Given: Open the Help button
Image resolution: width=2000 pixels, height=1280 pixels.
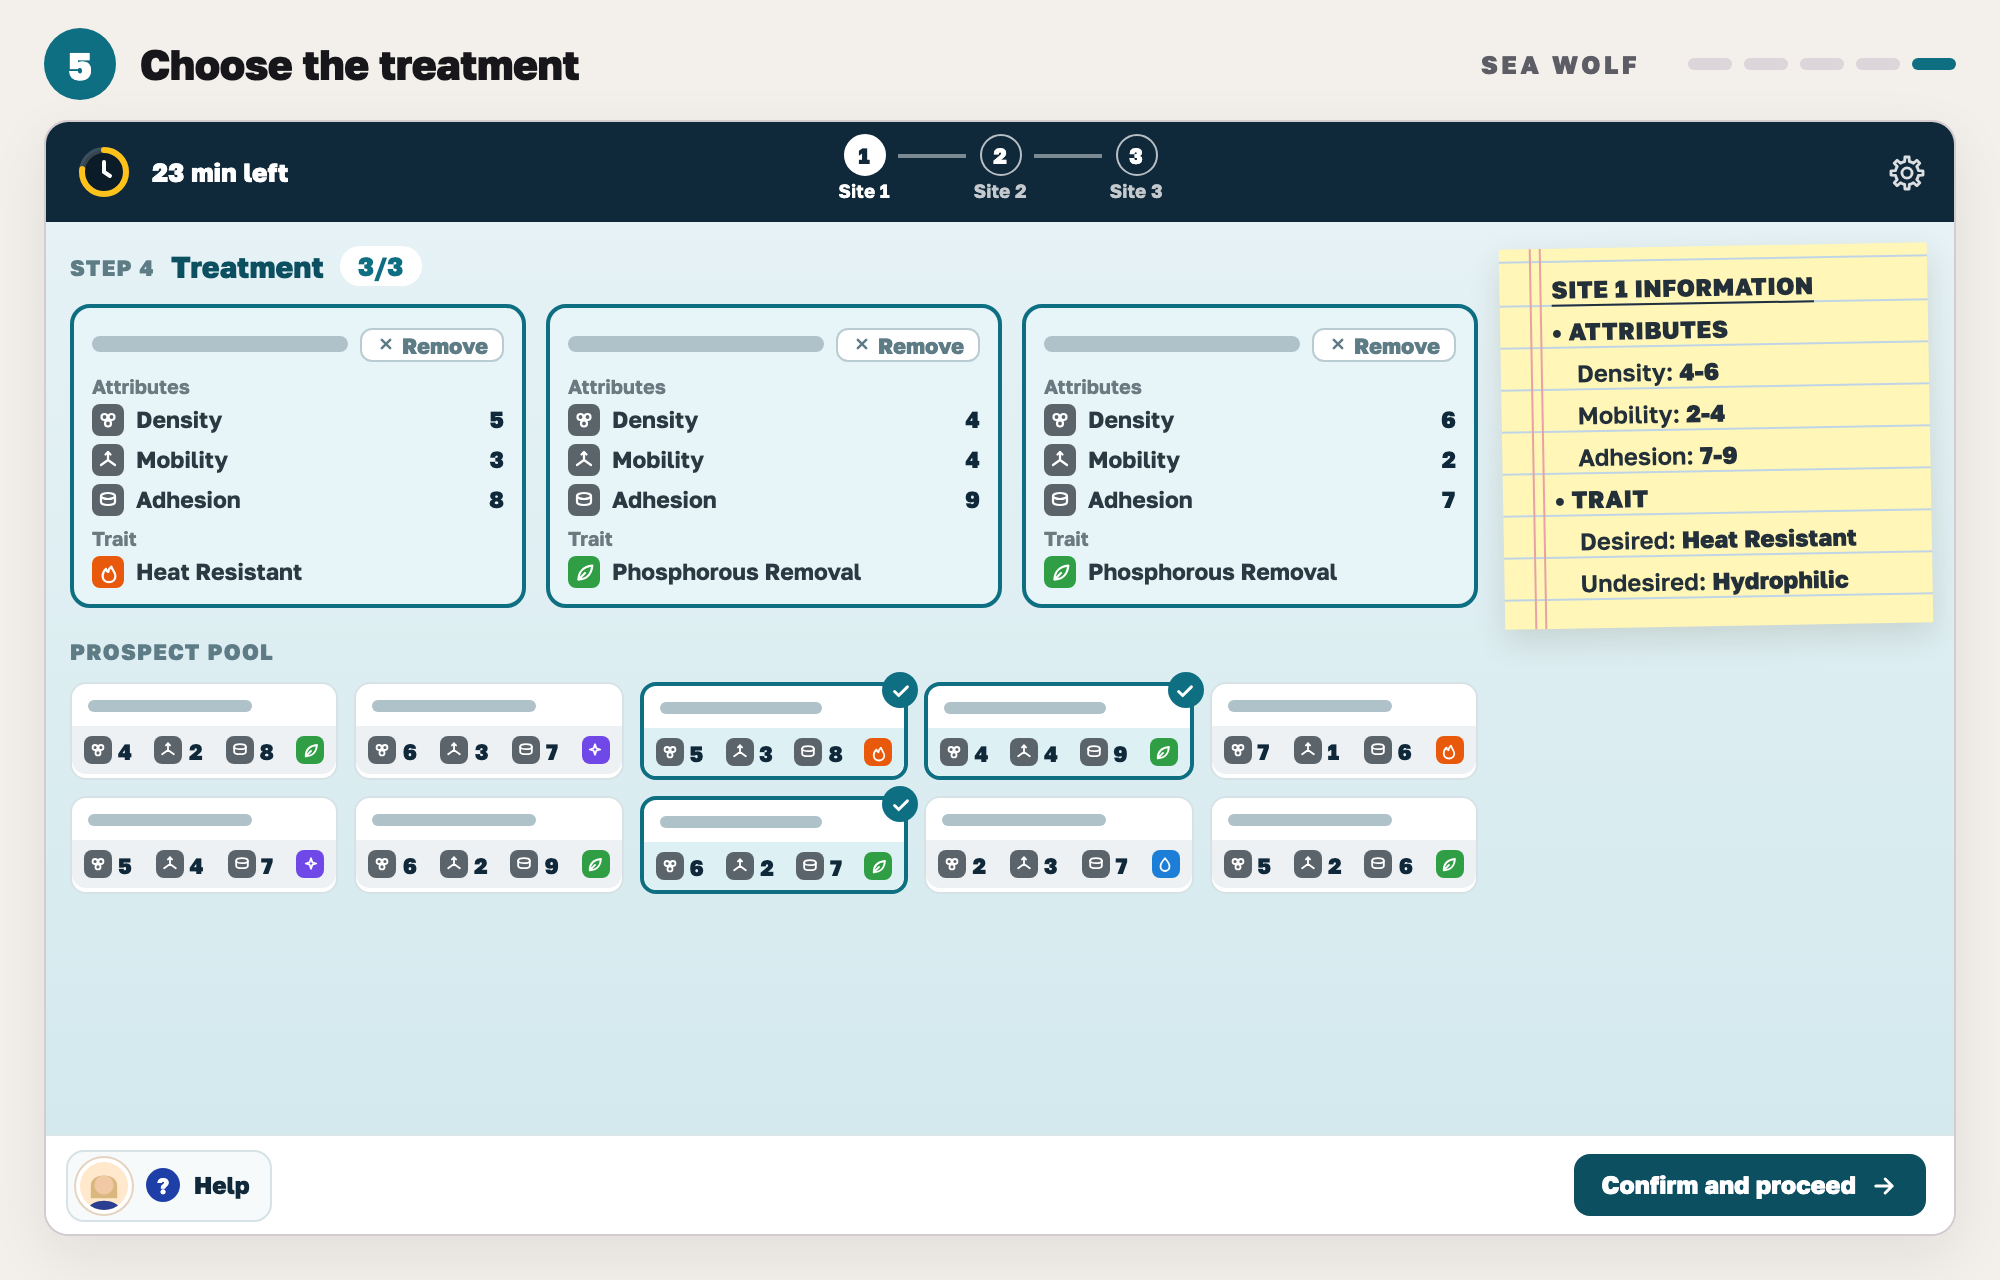Looking at the screenshot, I should click(x=169, y=1185).
